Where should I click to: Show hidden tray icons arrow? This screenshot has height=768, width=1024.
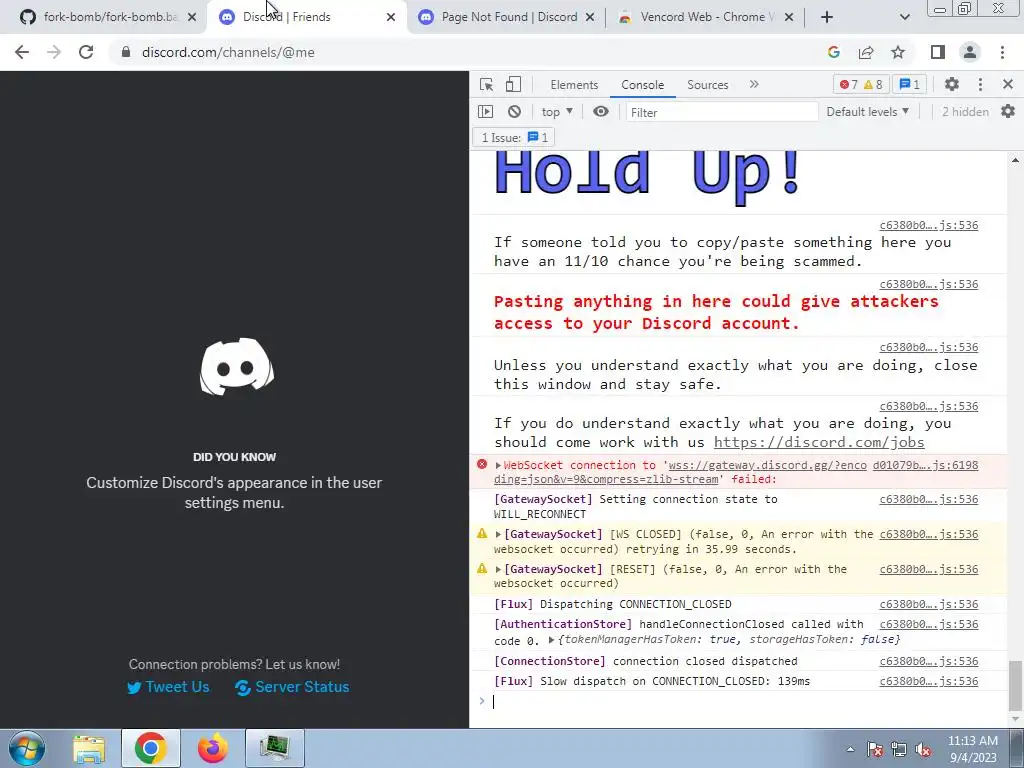850,749
